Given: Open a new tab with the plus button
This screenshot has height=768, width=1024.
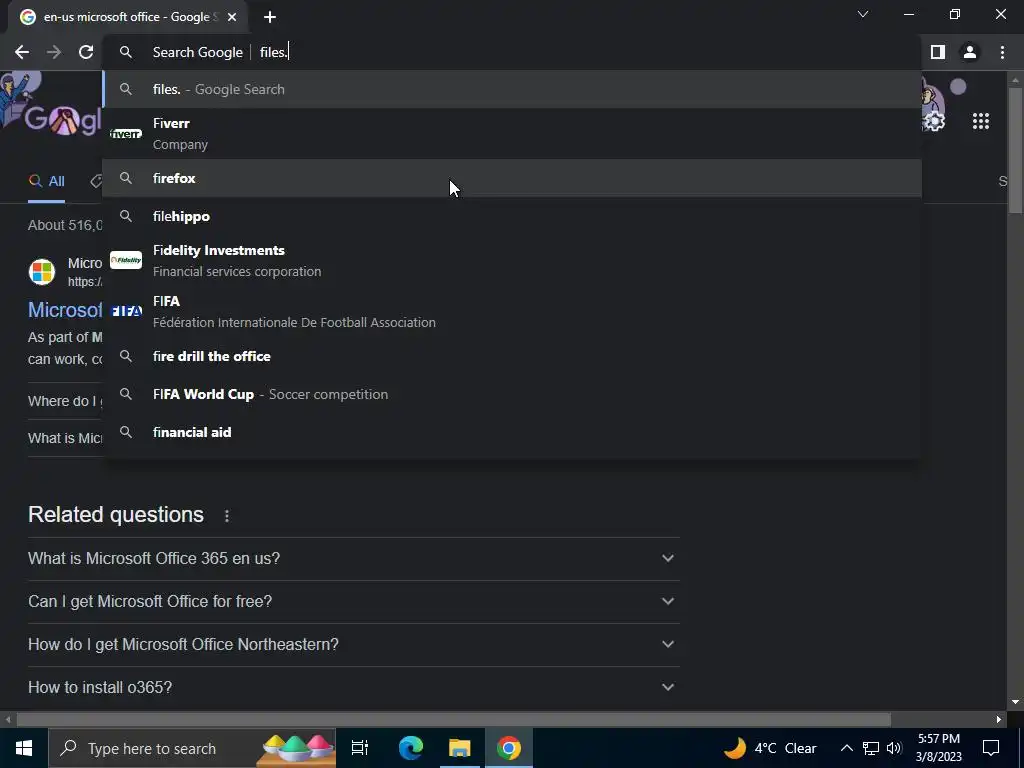Looking at the screenshot, I should pyautogui.click(x=270, y=17).
